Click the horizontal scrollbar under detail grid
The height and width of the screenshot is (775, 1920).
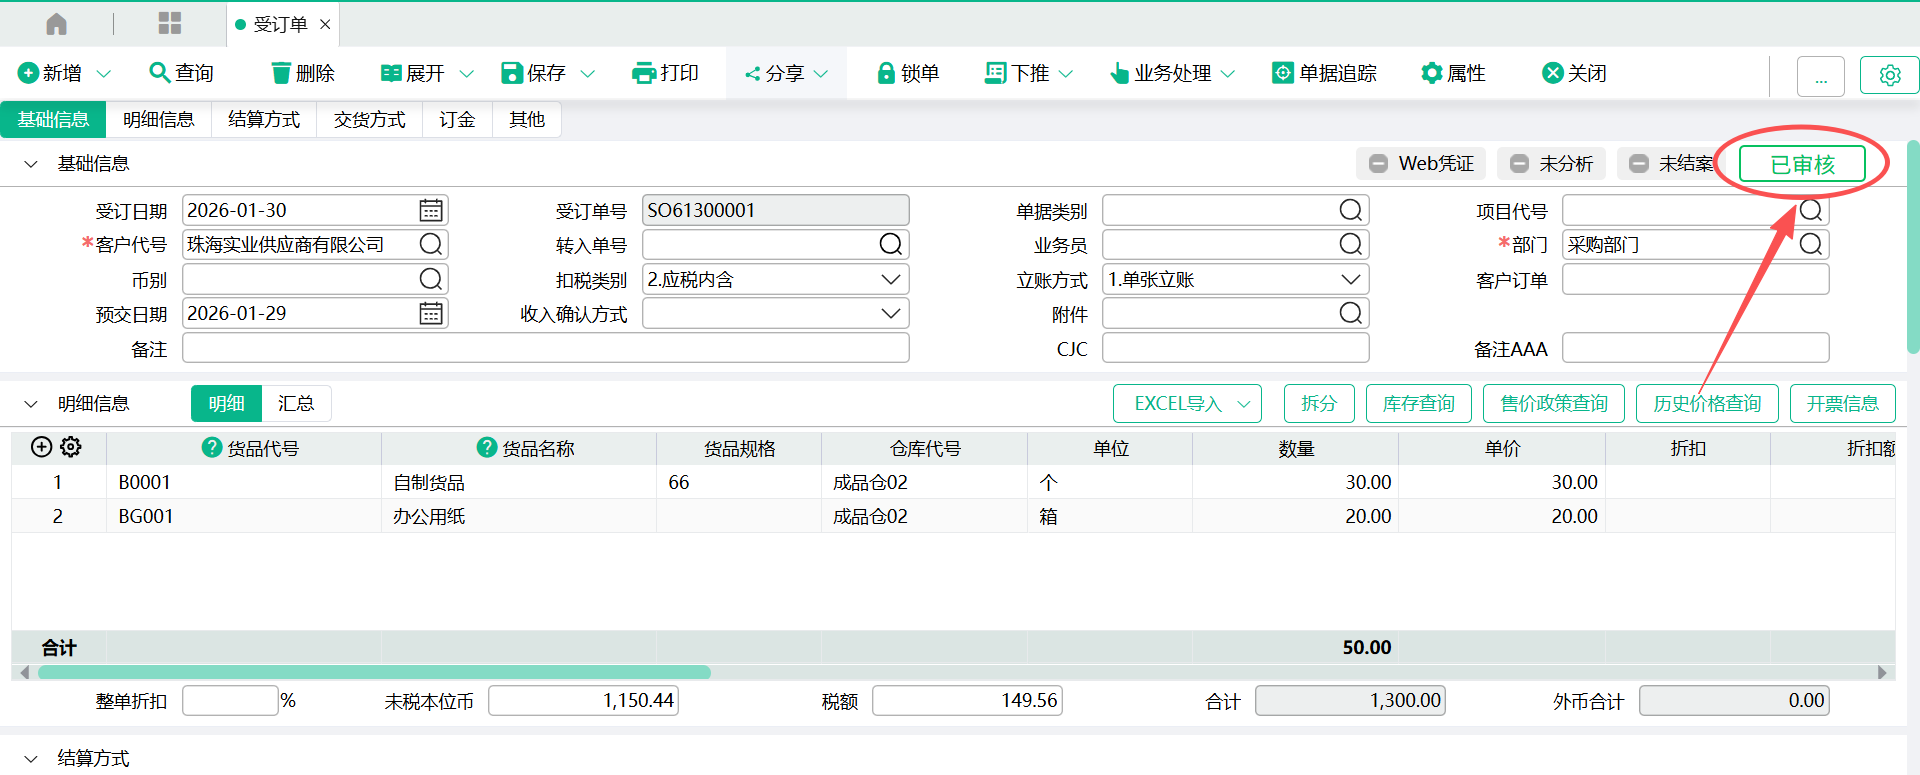374,673
